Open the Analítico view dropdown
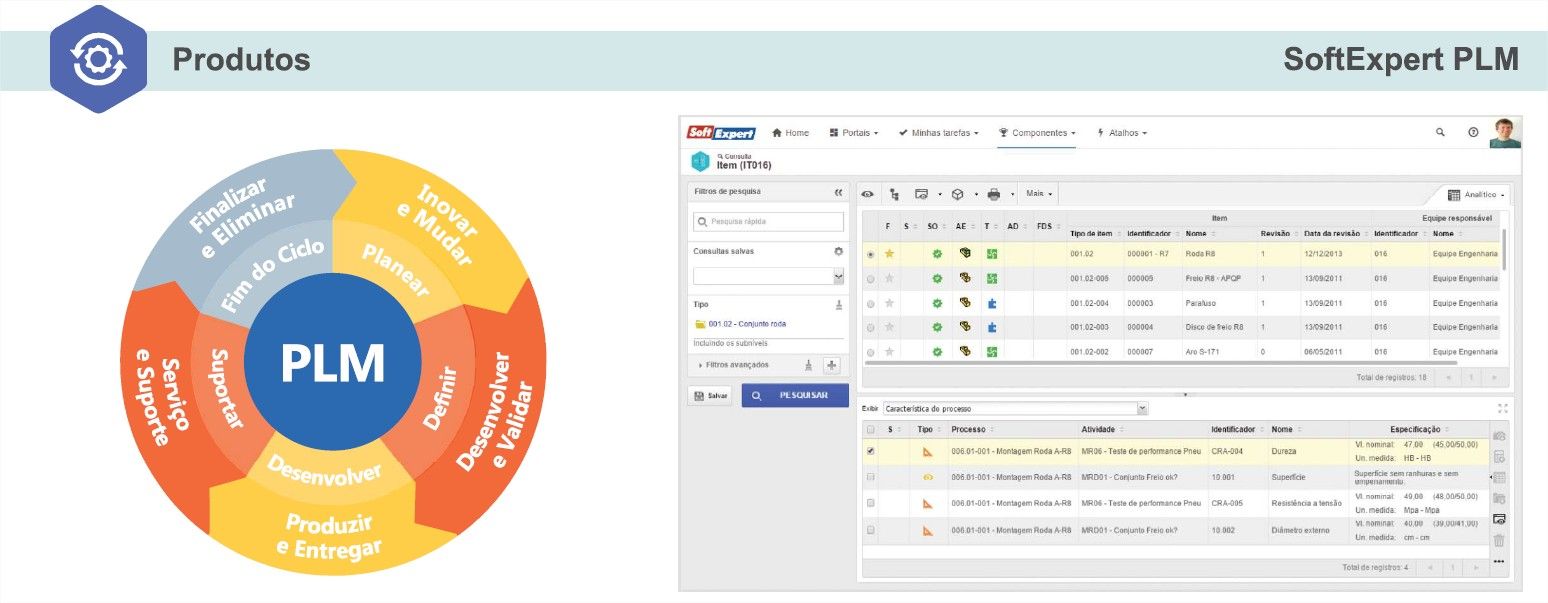 1477,194
